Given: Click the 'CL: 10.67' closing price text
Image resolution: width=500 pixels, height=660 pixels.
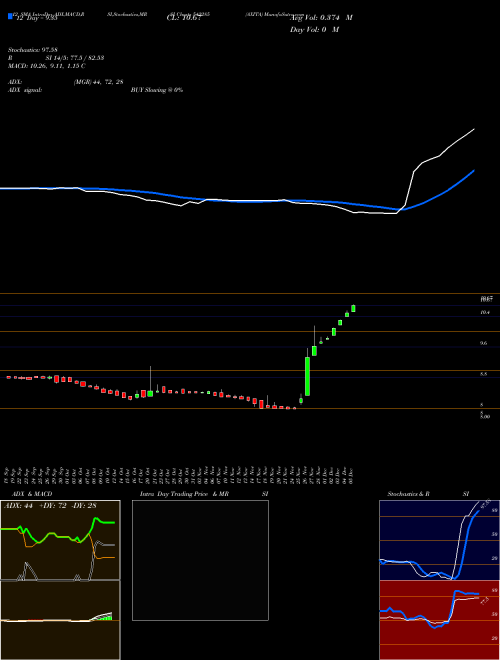Looking at the screenshot, I should pos(185,18).
